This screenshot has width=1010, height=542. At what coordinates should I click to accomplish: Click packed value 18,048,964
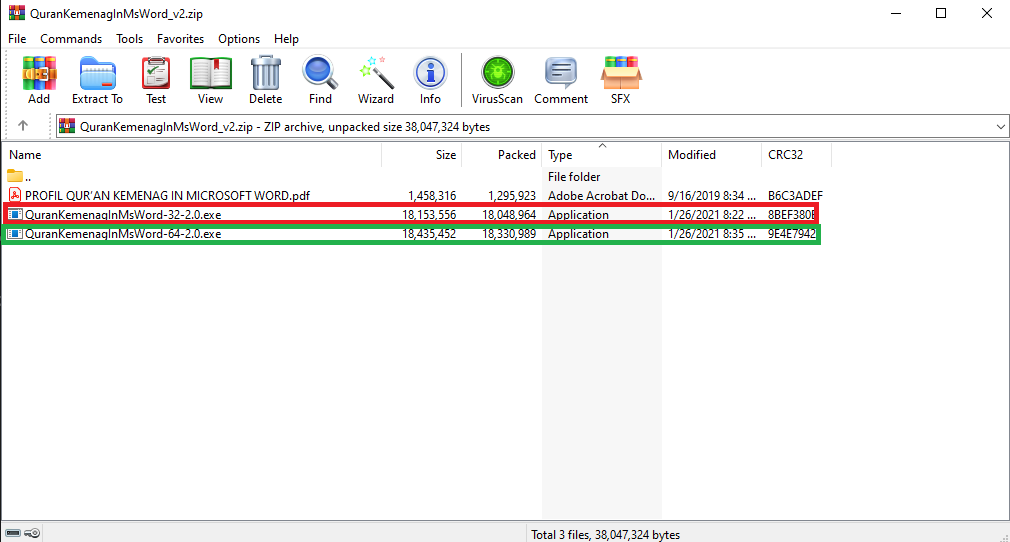pos(509,215)
